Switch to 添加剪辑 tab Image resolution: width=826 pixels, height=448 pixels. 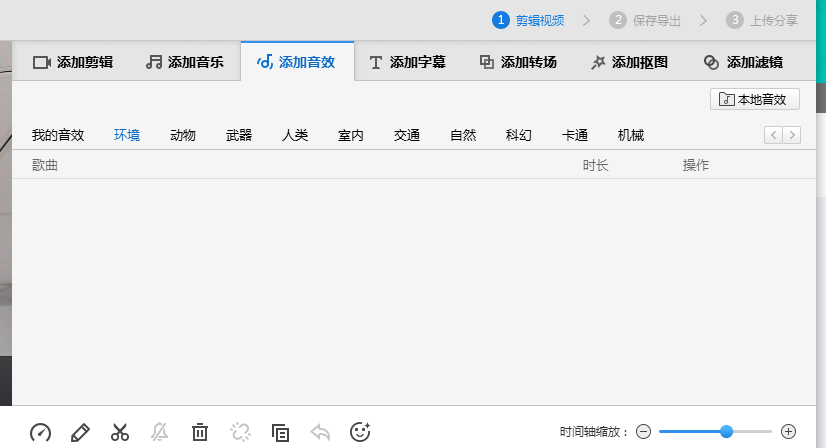tap(73, 62)
